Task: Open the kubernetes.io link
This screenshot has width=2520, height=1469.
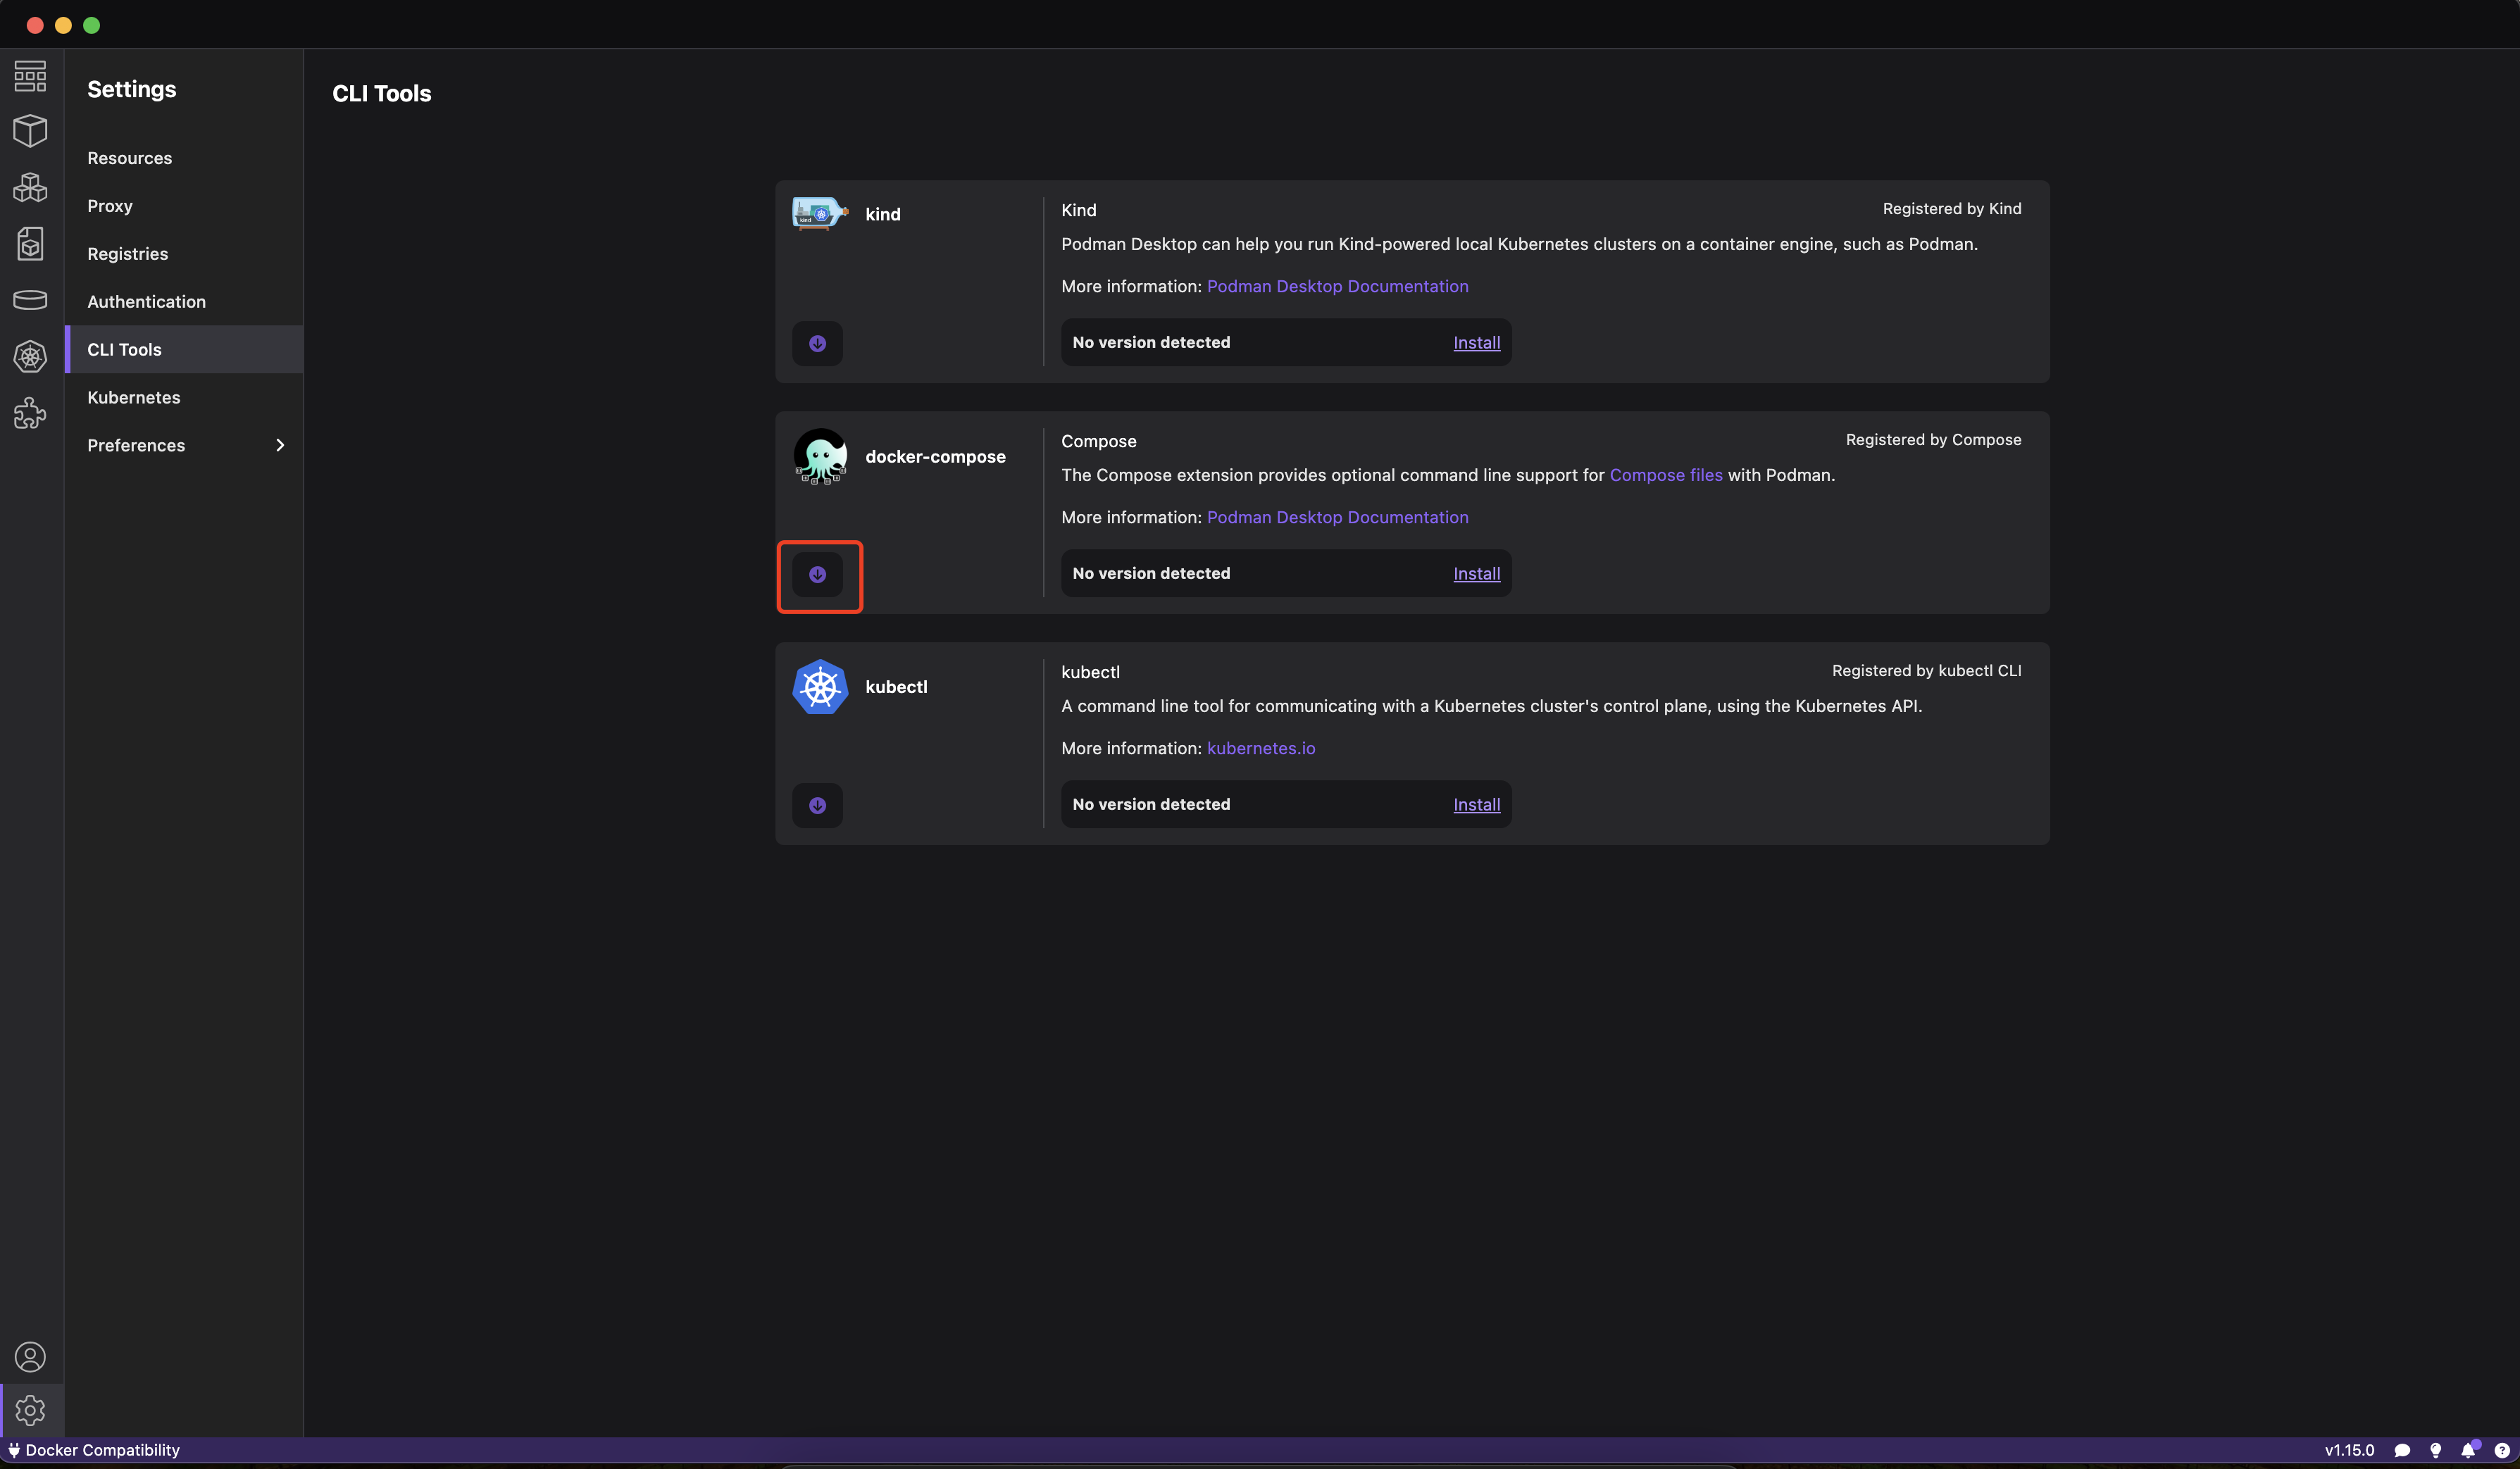Action: 1261,748
